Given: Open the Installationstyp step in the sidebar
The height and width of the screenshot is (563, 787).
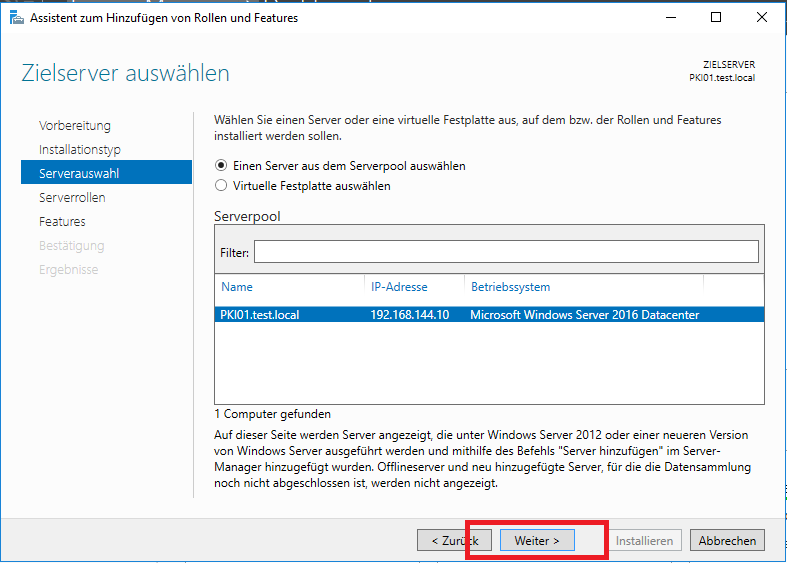Looking at the screenshot, I should 80,150.
